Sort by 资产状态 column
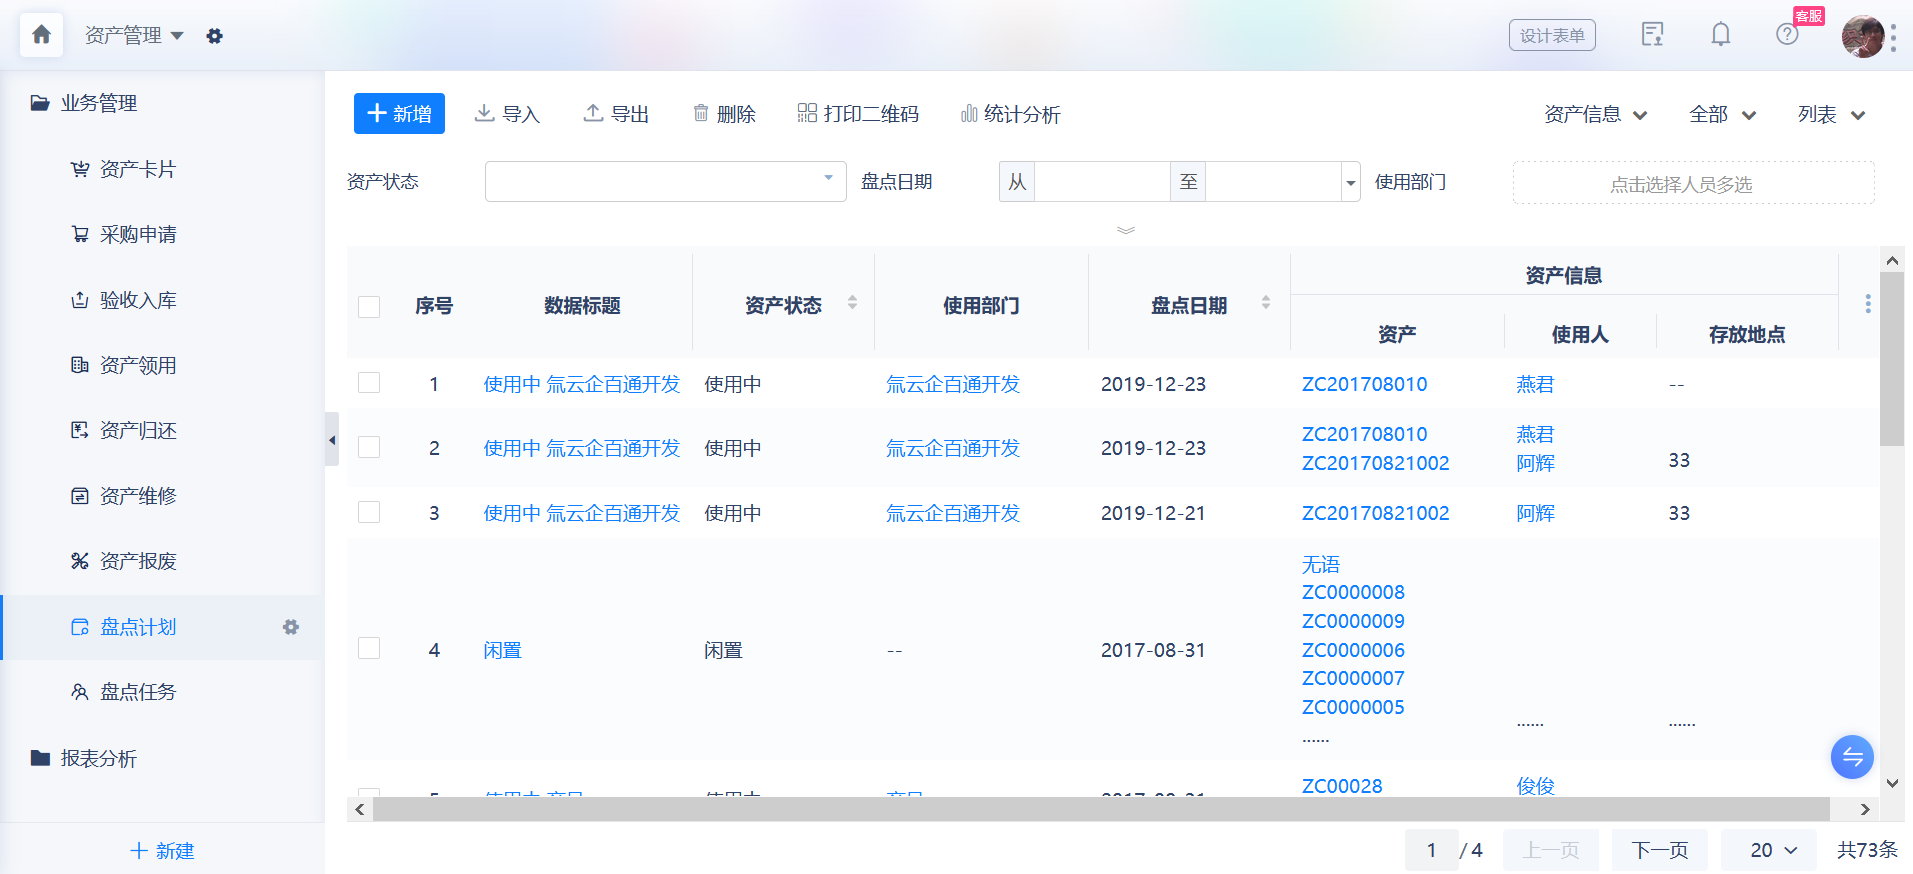 click(x=852, y=302)
